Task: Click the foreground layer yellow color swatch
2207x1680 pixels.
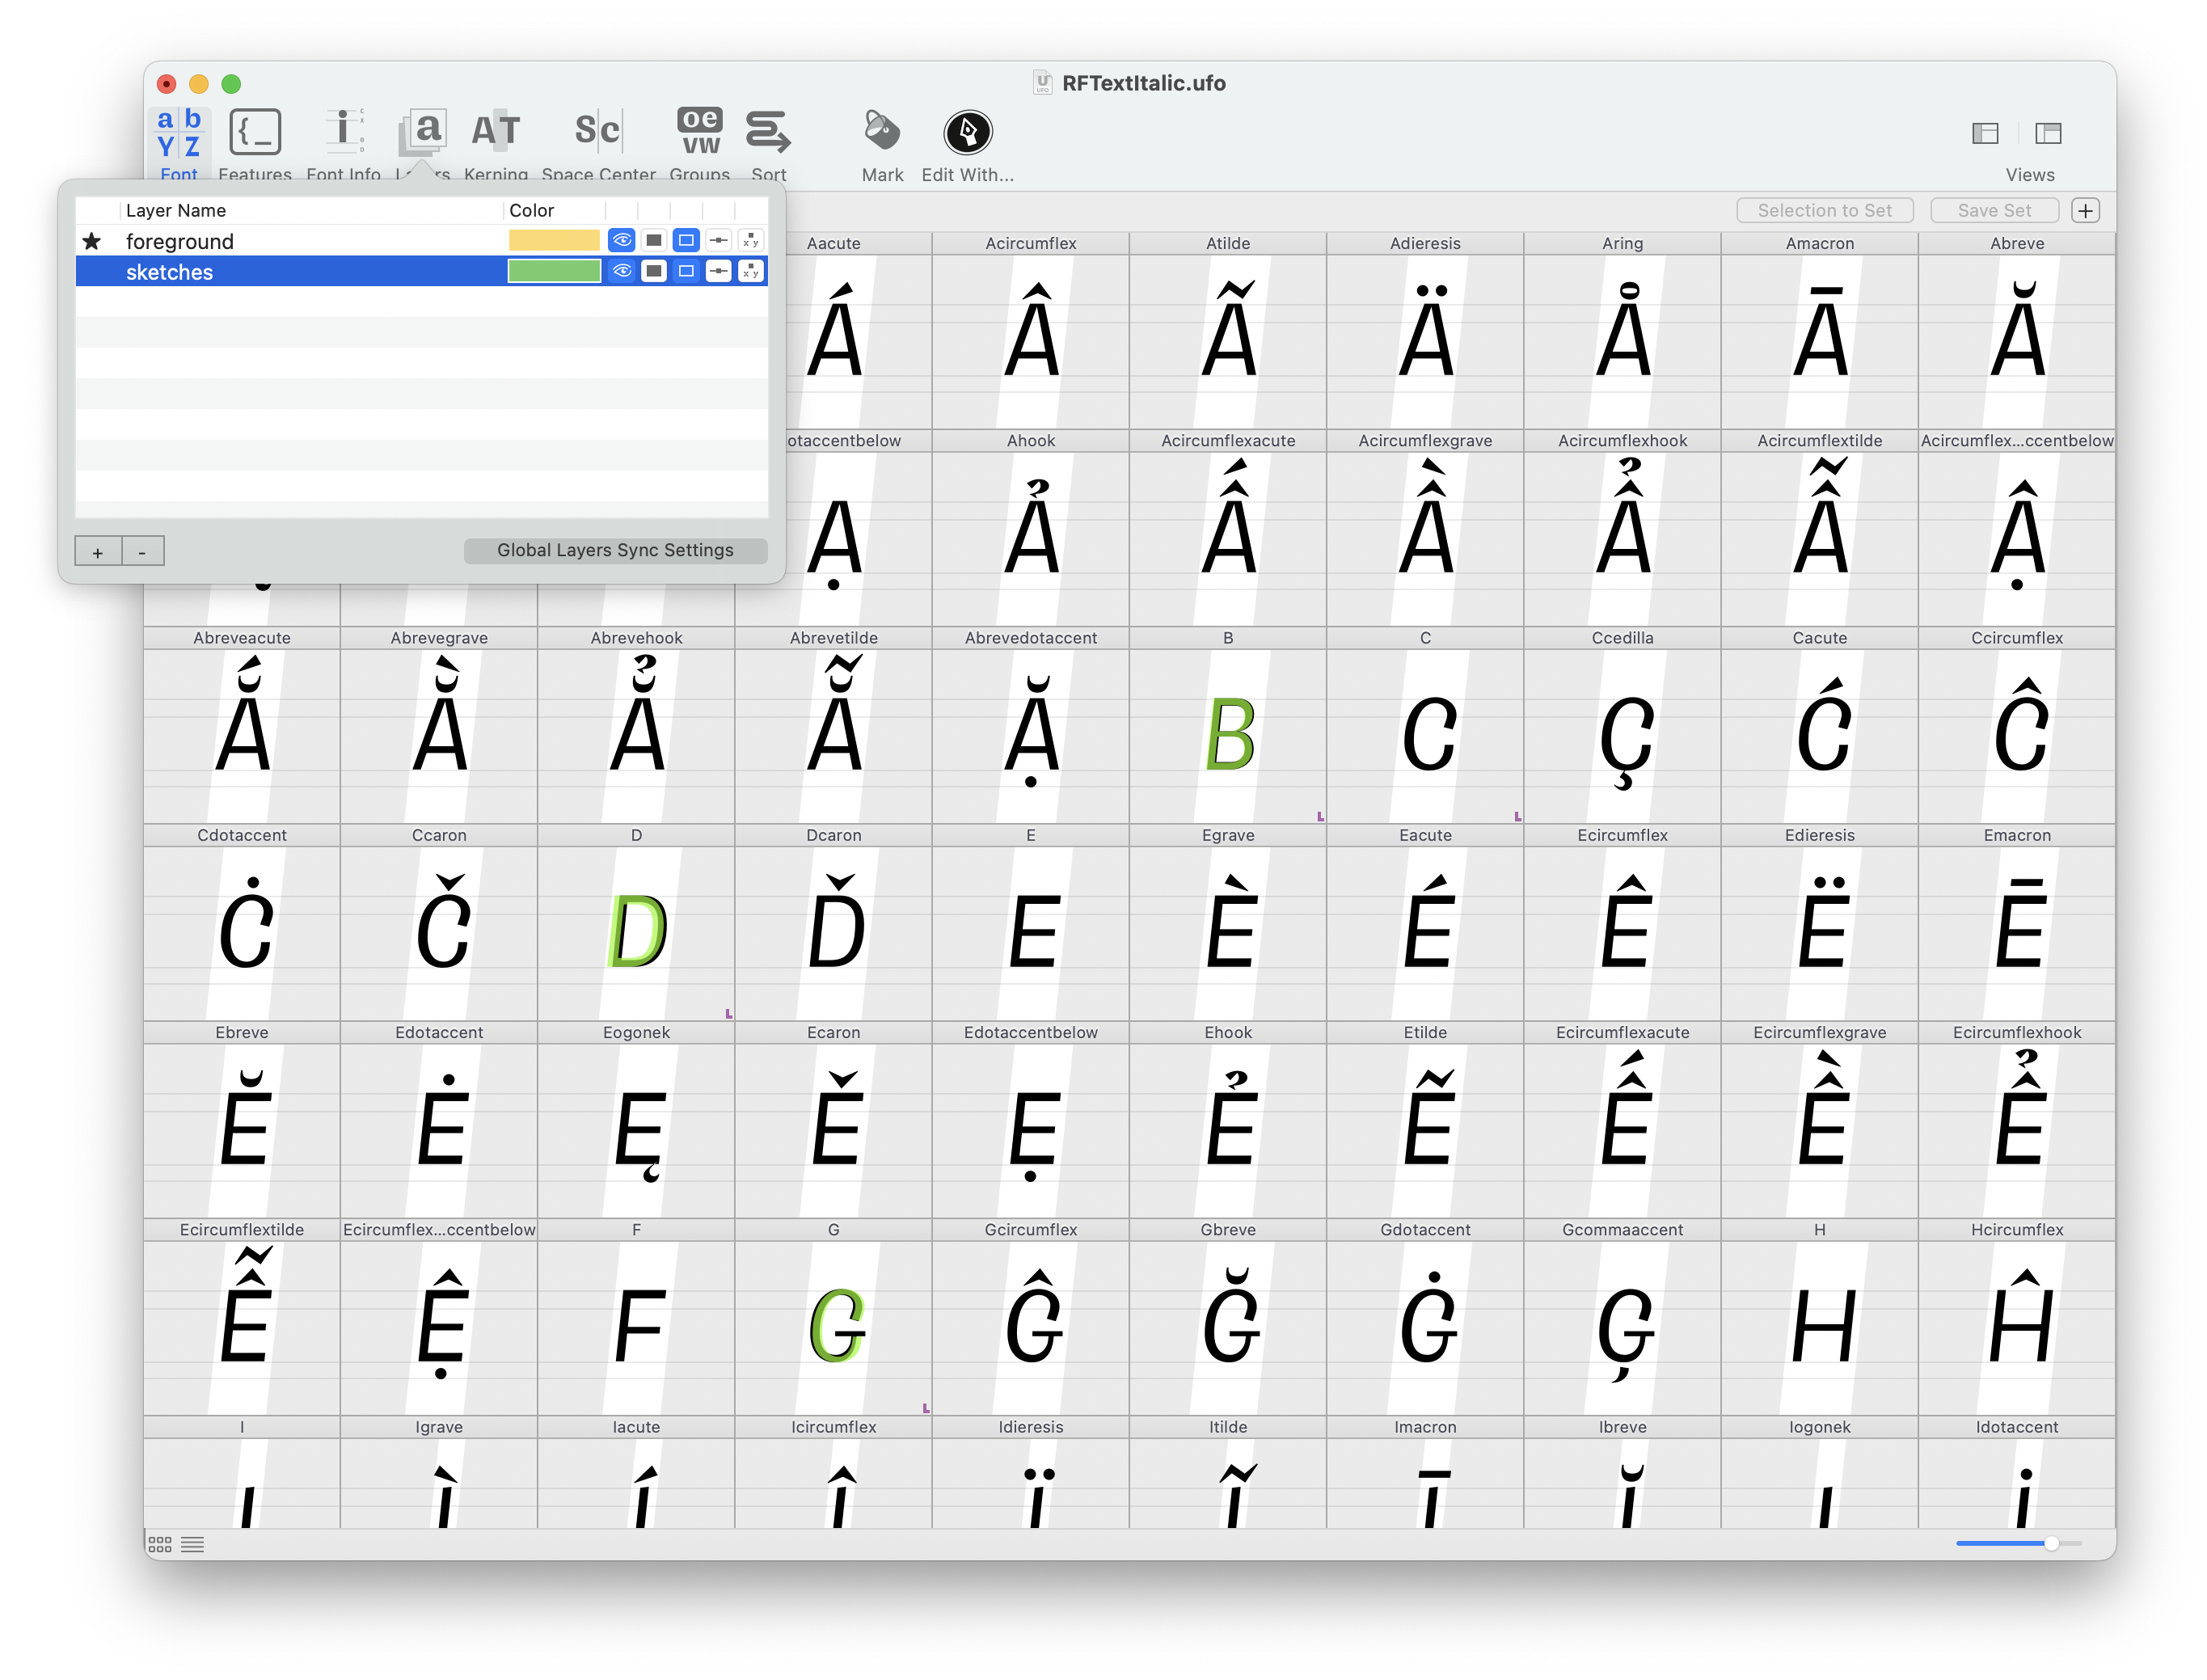Action: click(553, 240)
